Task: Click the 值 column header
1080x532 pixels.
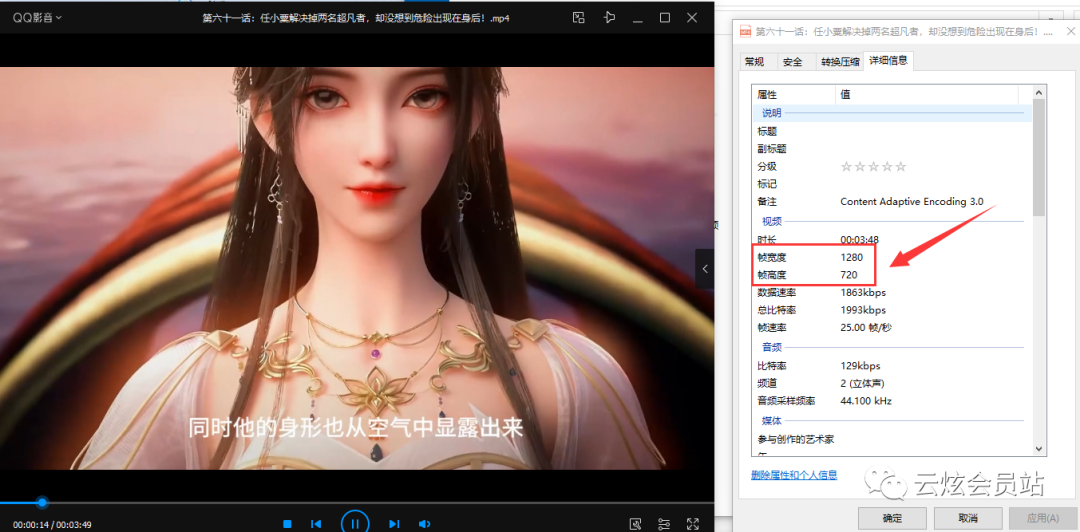Action: click(927, 94)
